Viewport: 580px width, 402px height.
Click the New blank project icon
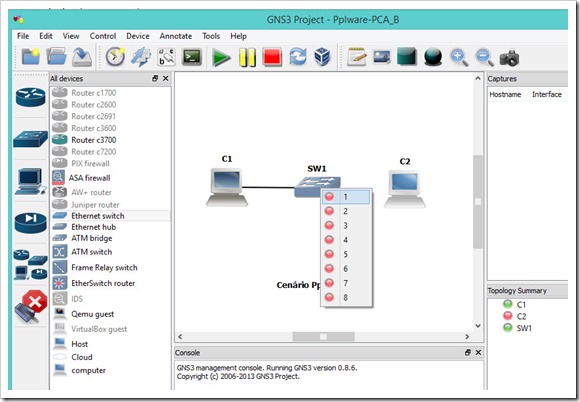tap(31, 57)
